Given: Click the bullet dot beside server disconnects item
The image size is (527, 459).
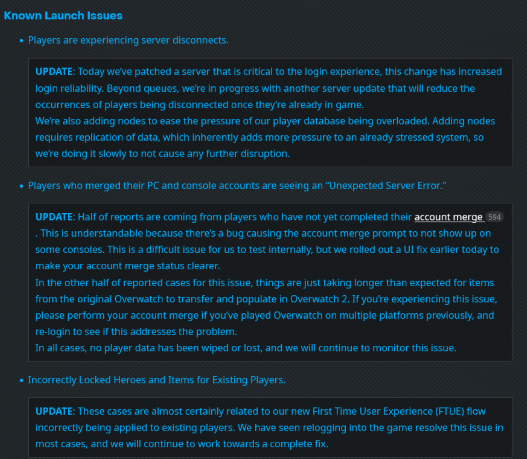Looking at the screenshot, I should point(22,41).
